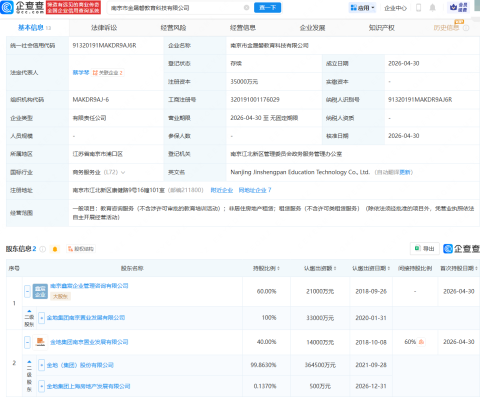This screenshot has width=480, height=397.
Task: Open the 股权结构 chart button
Action: [x=81, y=249]
